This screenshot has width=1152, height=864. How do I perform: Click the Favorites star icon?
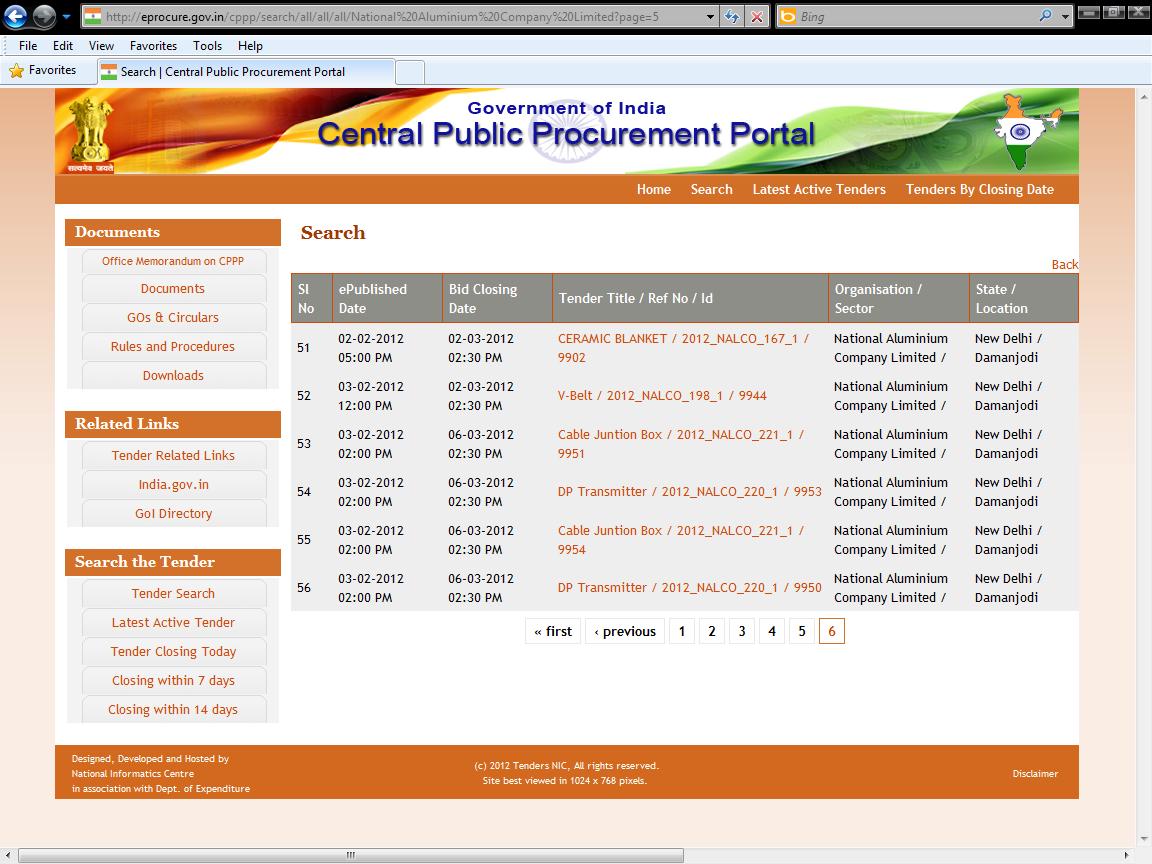(16, 71)
